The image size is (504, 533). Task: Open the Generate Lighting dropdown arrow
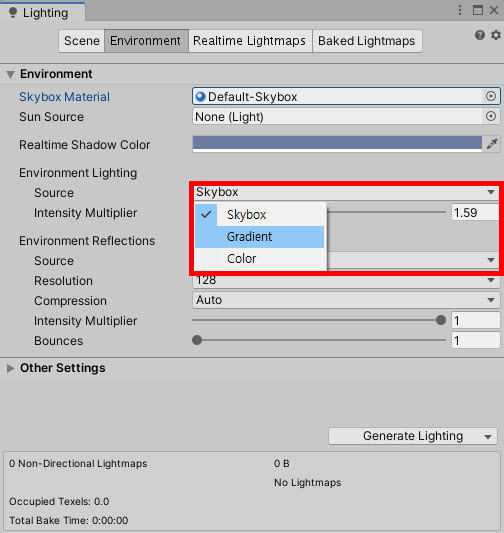tap(488, 436)
